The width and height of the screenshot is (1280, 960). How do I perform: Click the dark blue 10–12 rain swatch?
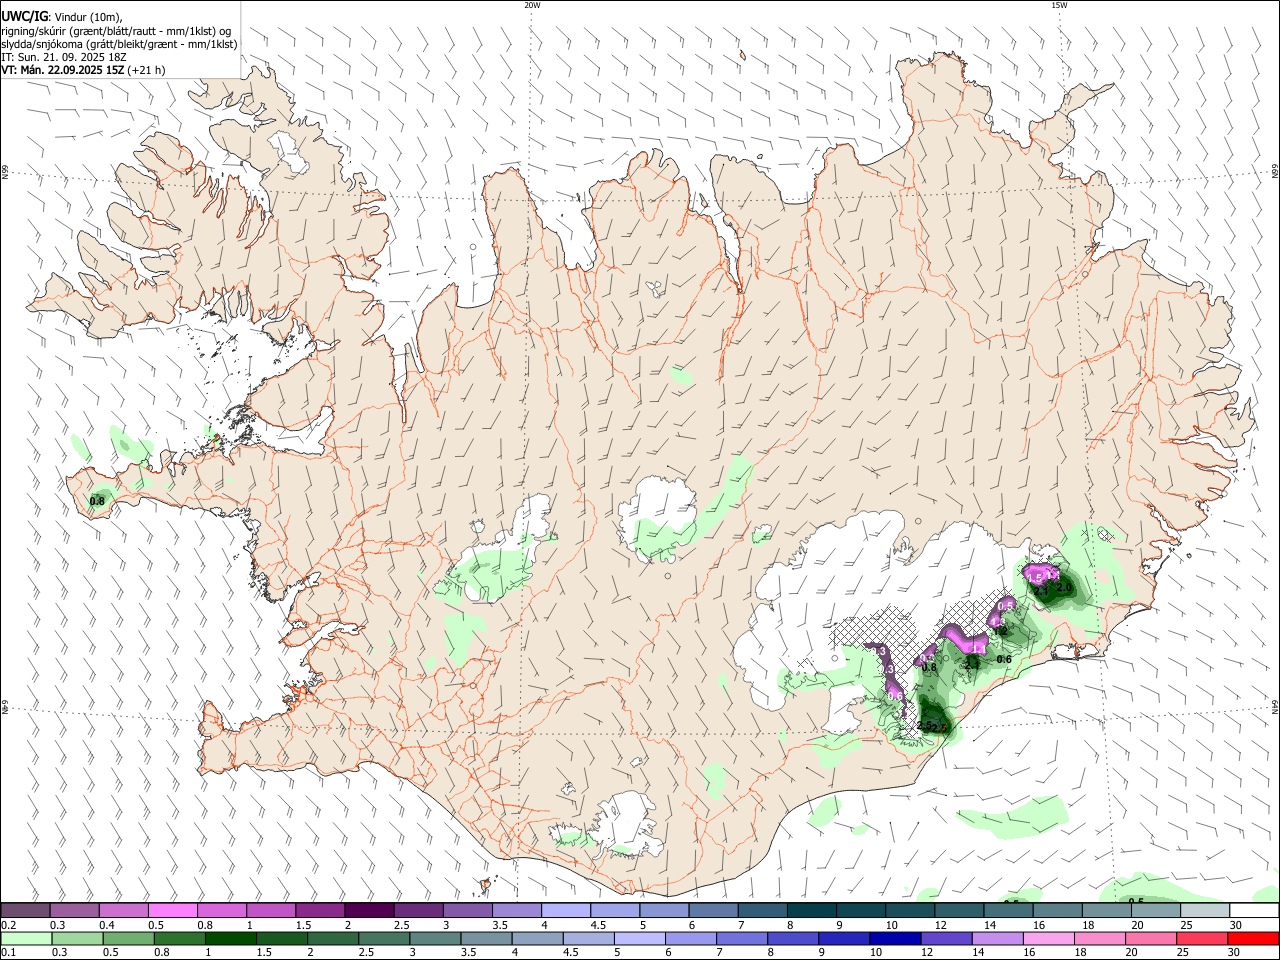click(895, 939)
